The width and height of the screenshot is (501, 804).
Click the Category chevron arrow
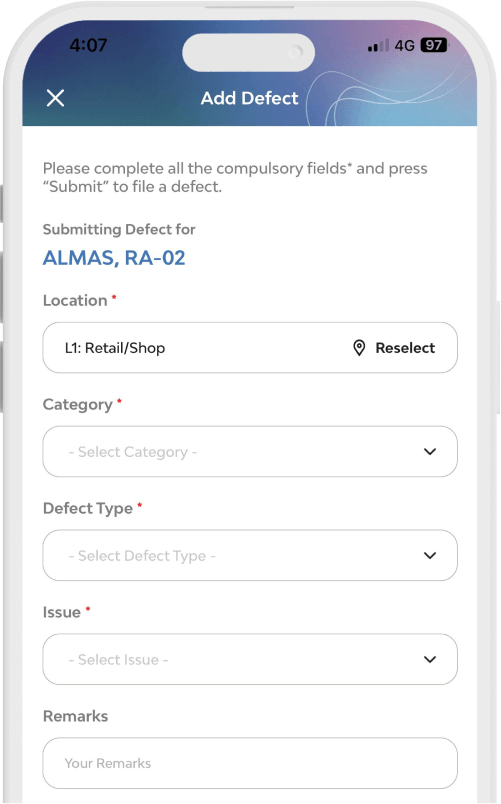point(430,452)
